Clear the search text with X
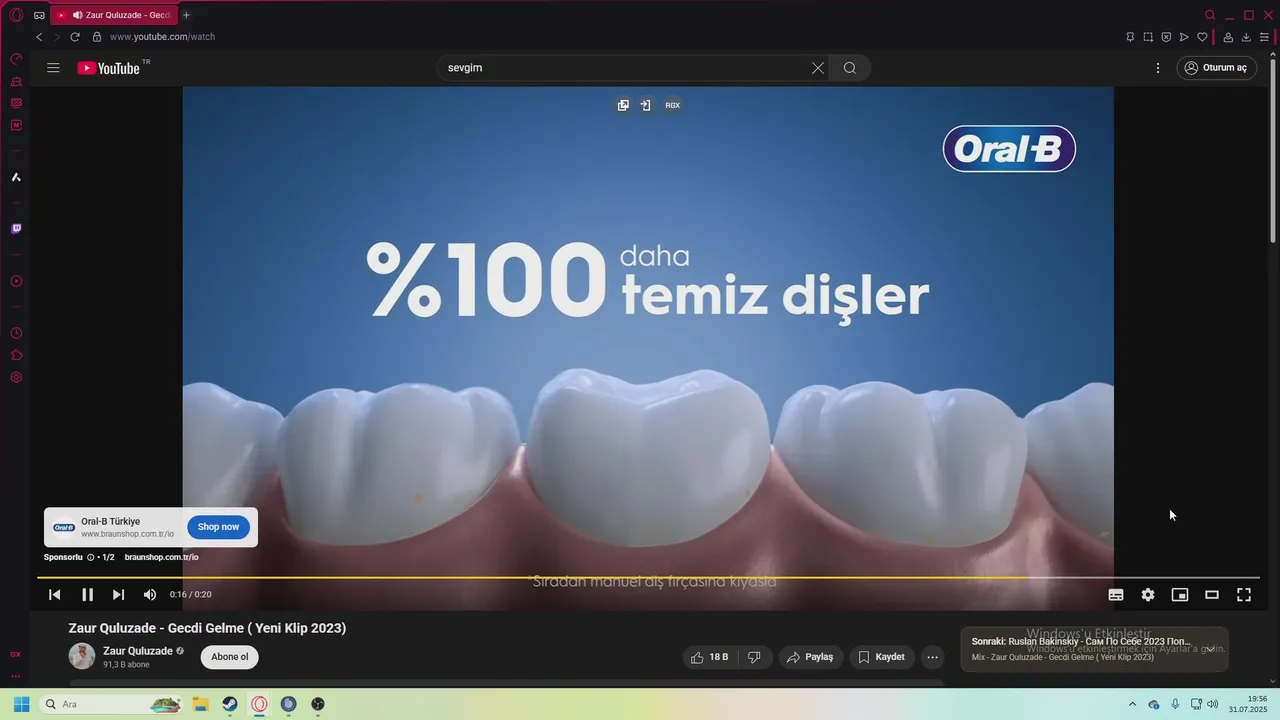1280x720 pixels. (x=818, y=68)
